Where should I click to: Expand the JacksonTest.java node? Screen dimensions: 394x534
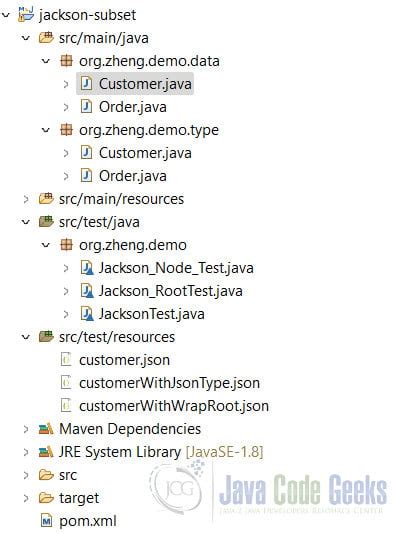point(66,314)
